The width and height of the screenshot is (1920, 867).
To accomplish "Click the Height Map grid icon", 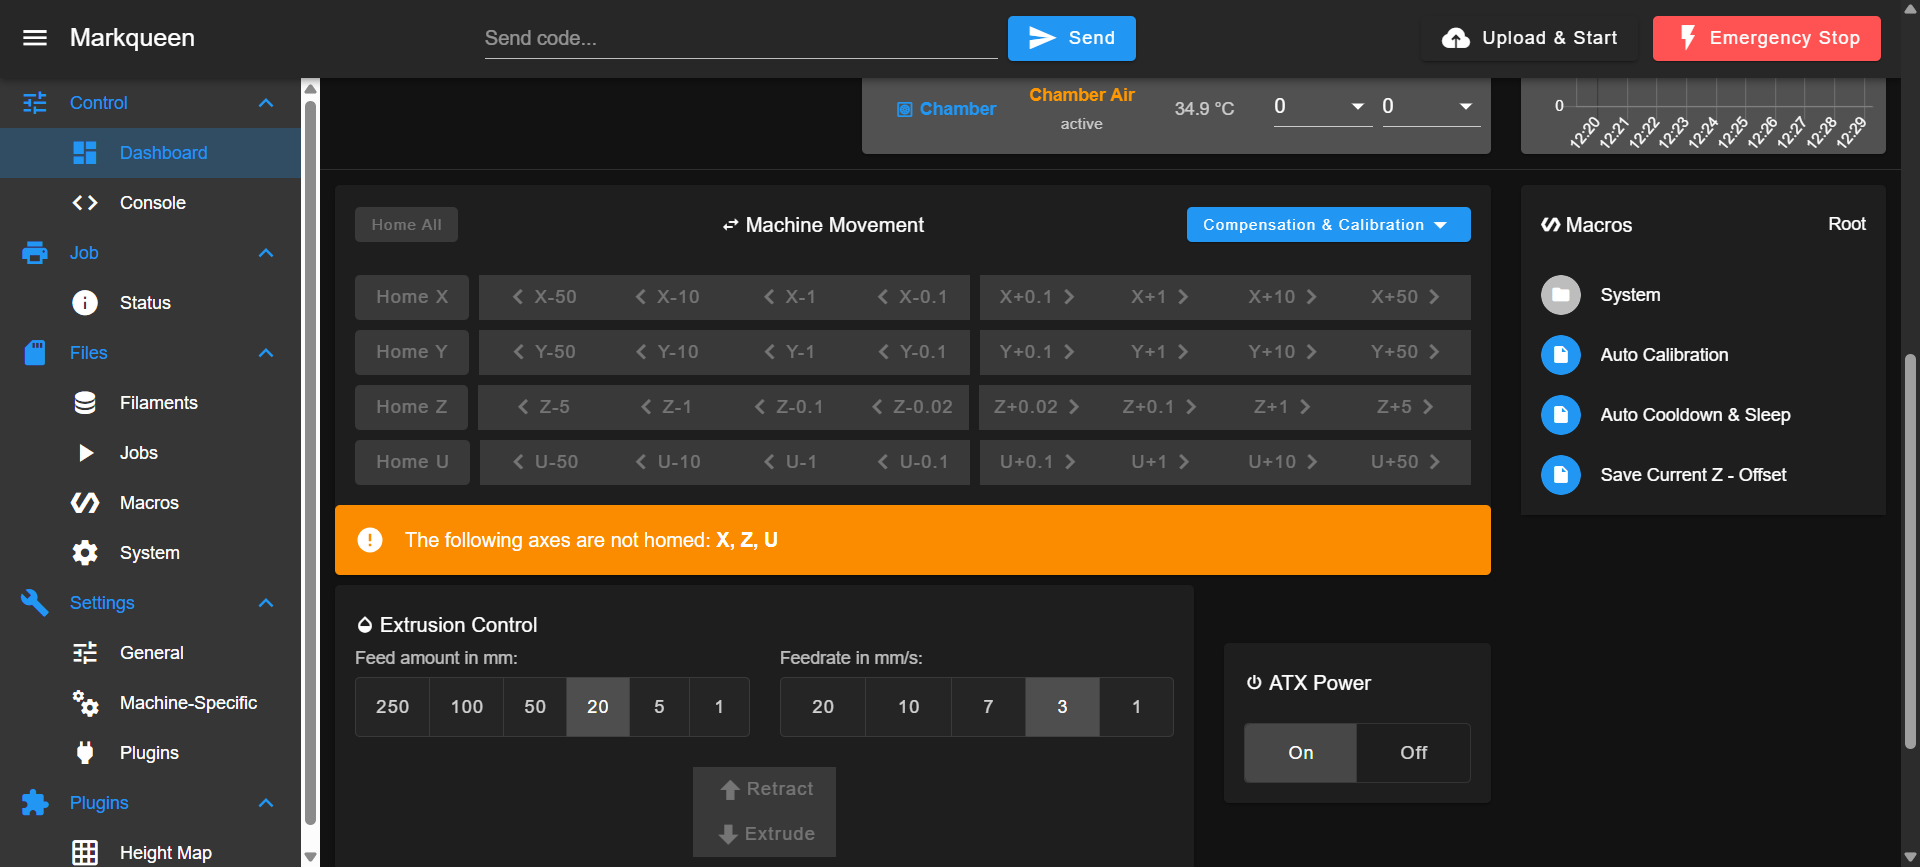I will (85, 852).
